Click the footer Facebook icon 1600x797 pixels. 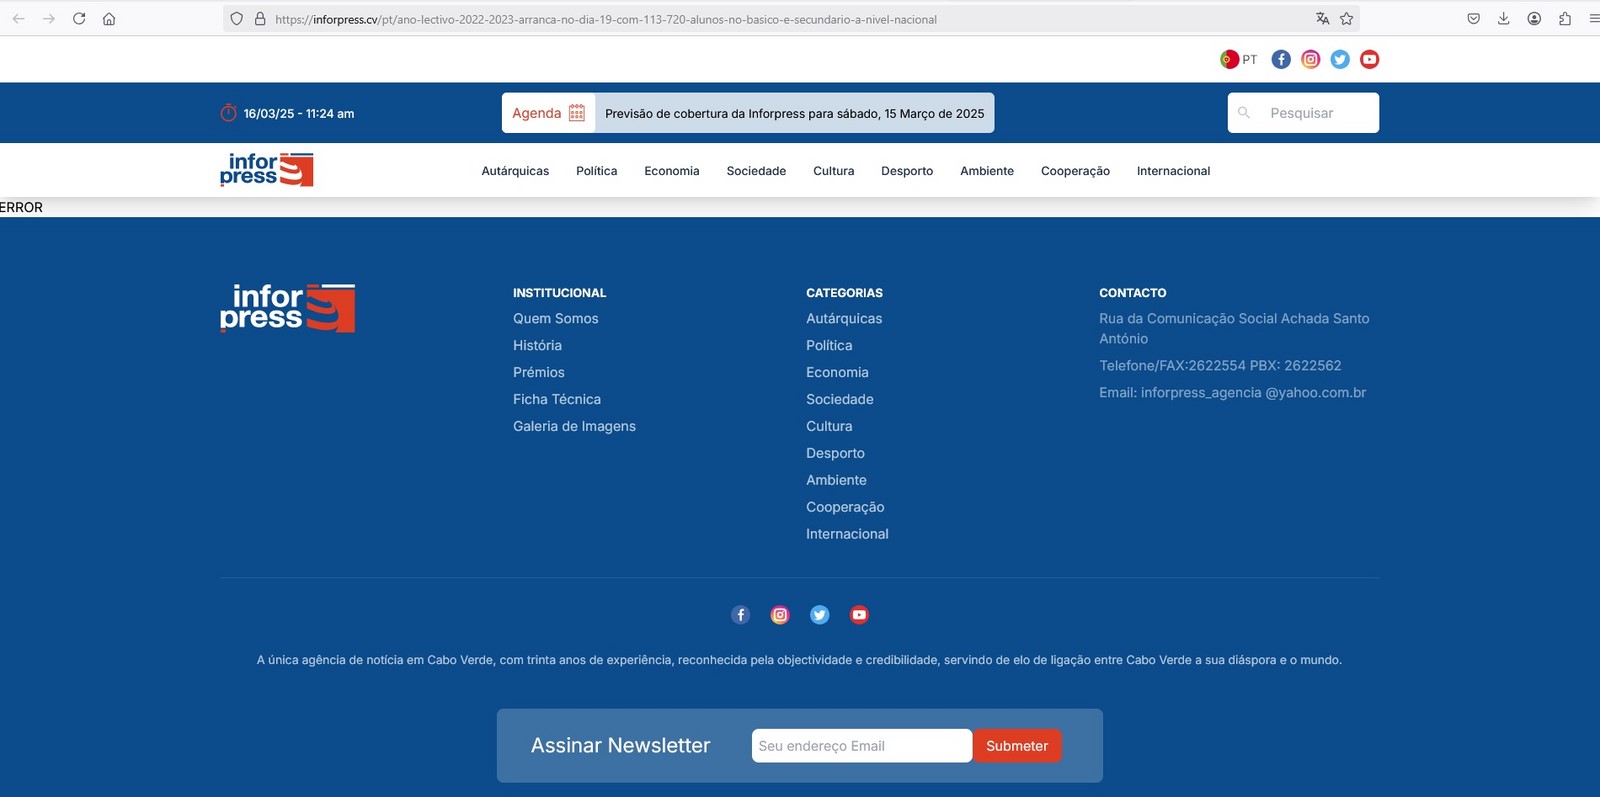(740, 615)
